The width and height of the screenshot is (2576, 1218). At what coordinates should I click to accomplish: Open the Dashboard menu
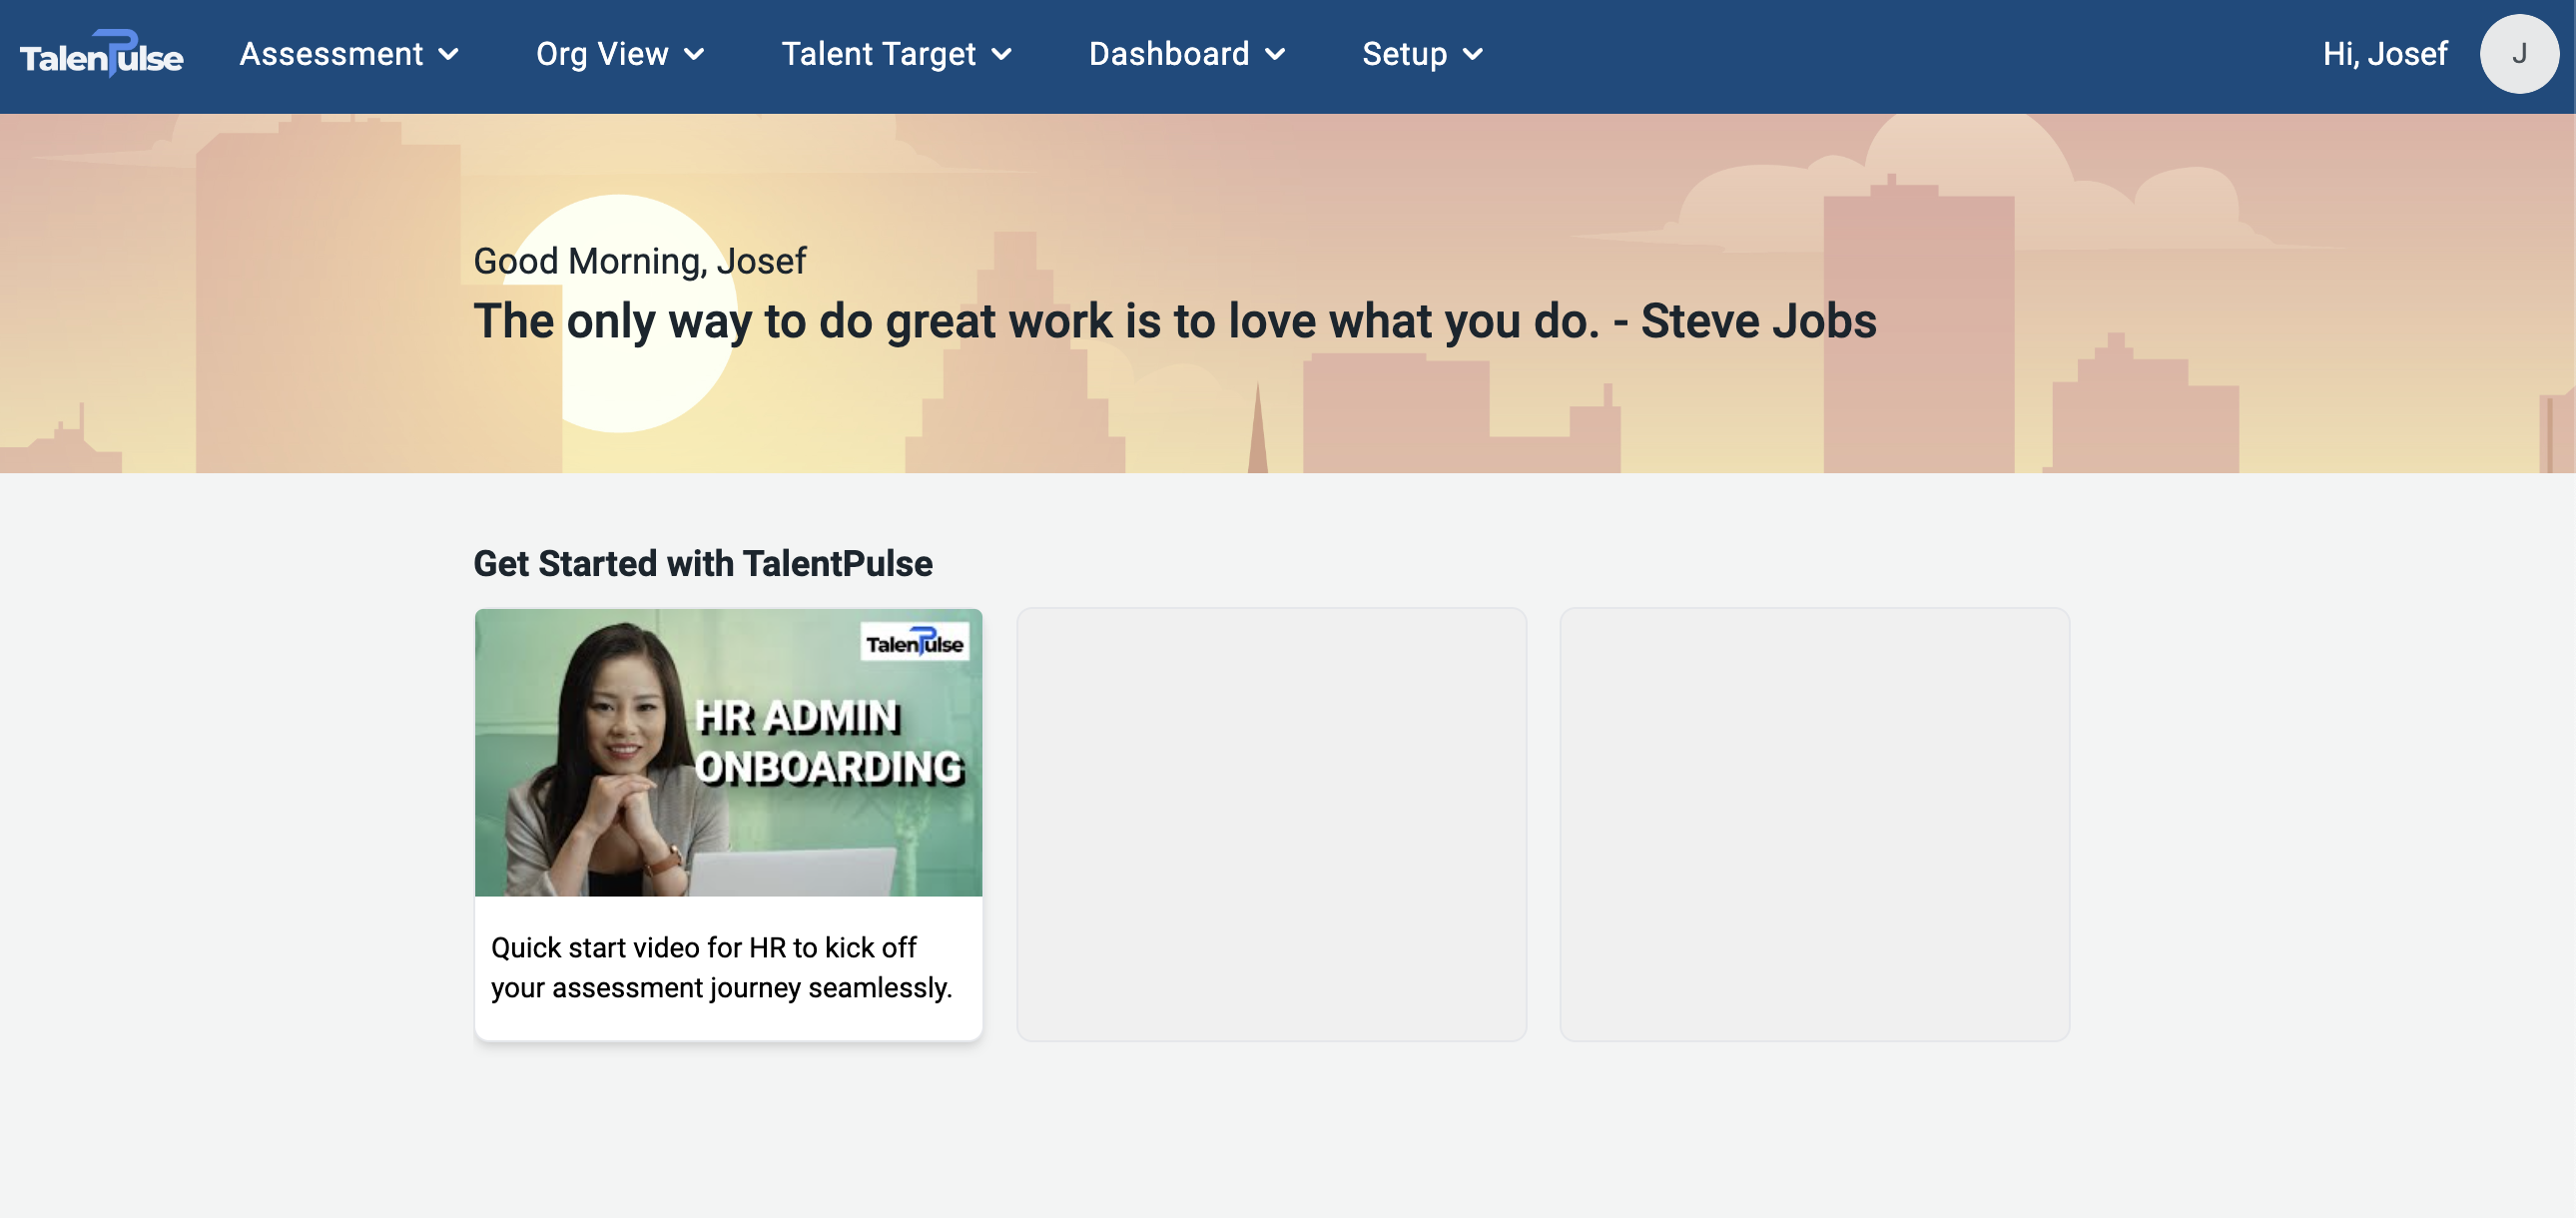(x=1168, y=54)
